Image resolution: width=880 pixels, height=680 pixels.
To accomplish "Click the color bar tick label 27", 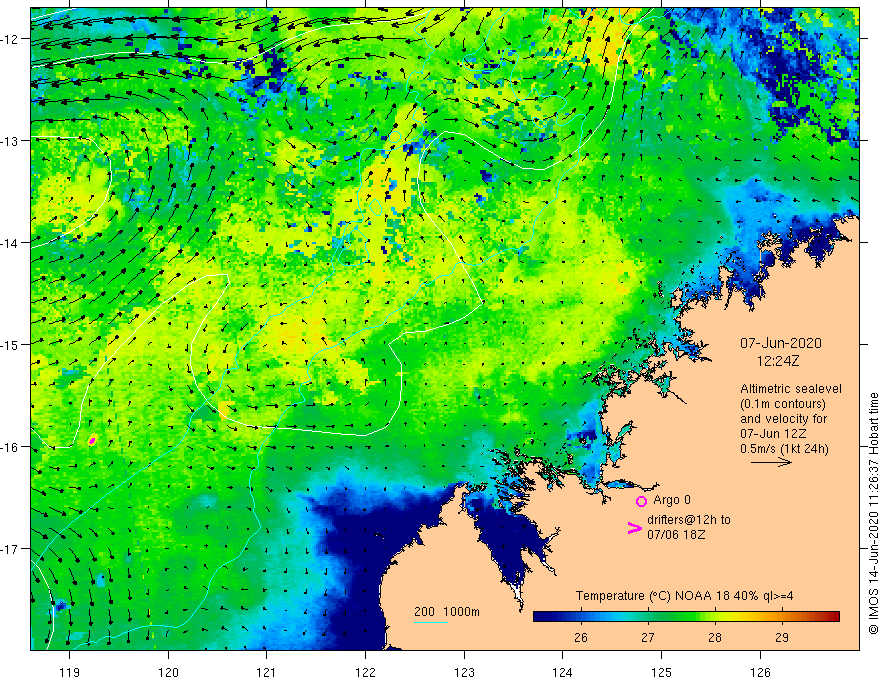I will click(648, 638).
